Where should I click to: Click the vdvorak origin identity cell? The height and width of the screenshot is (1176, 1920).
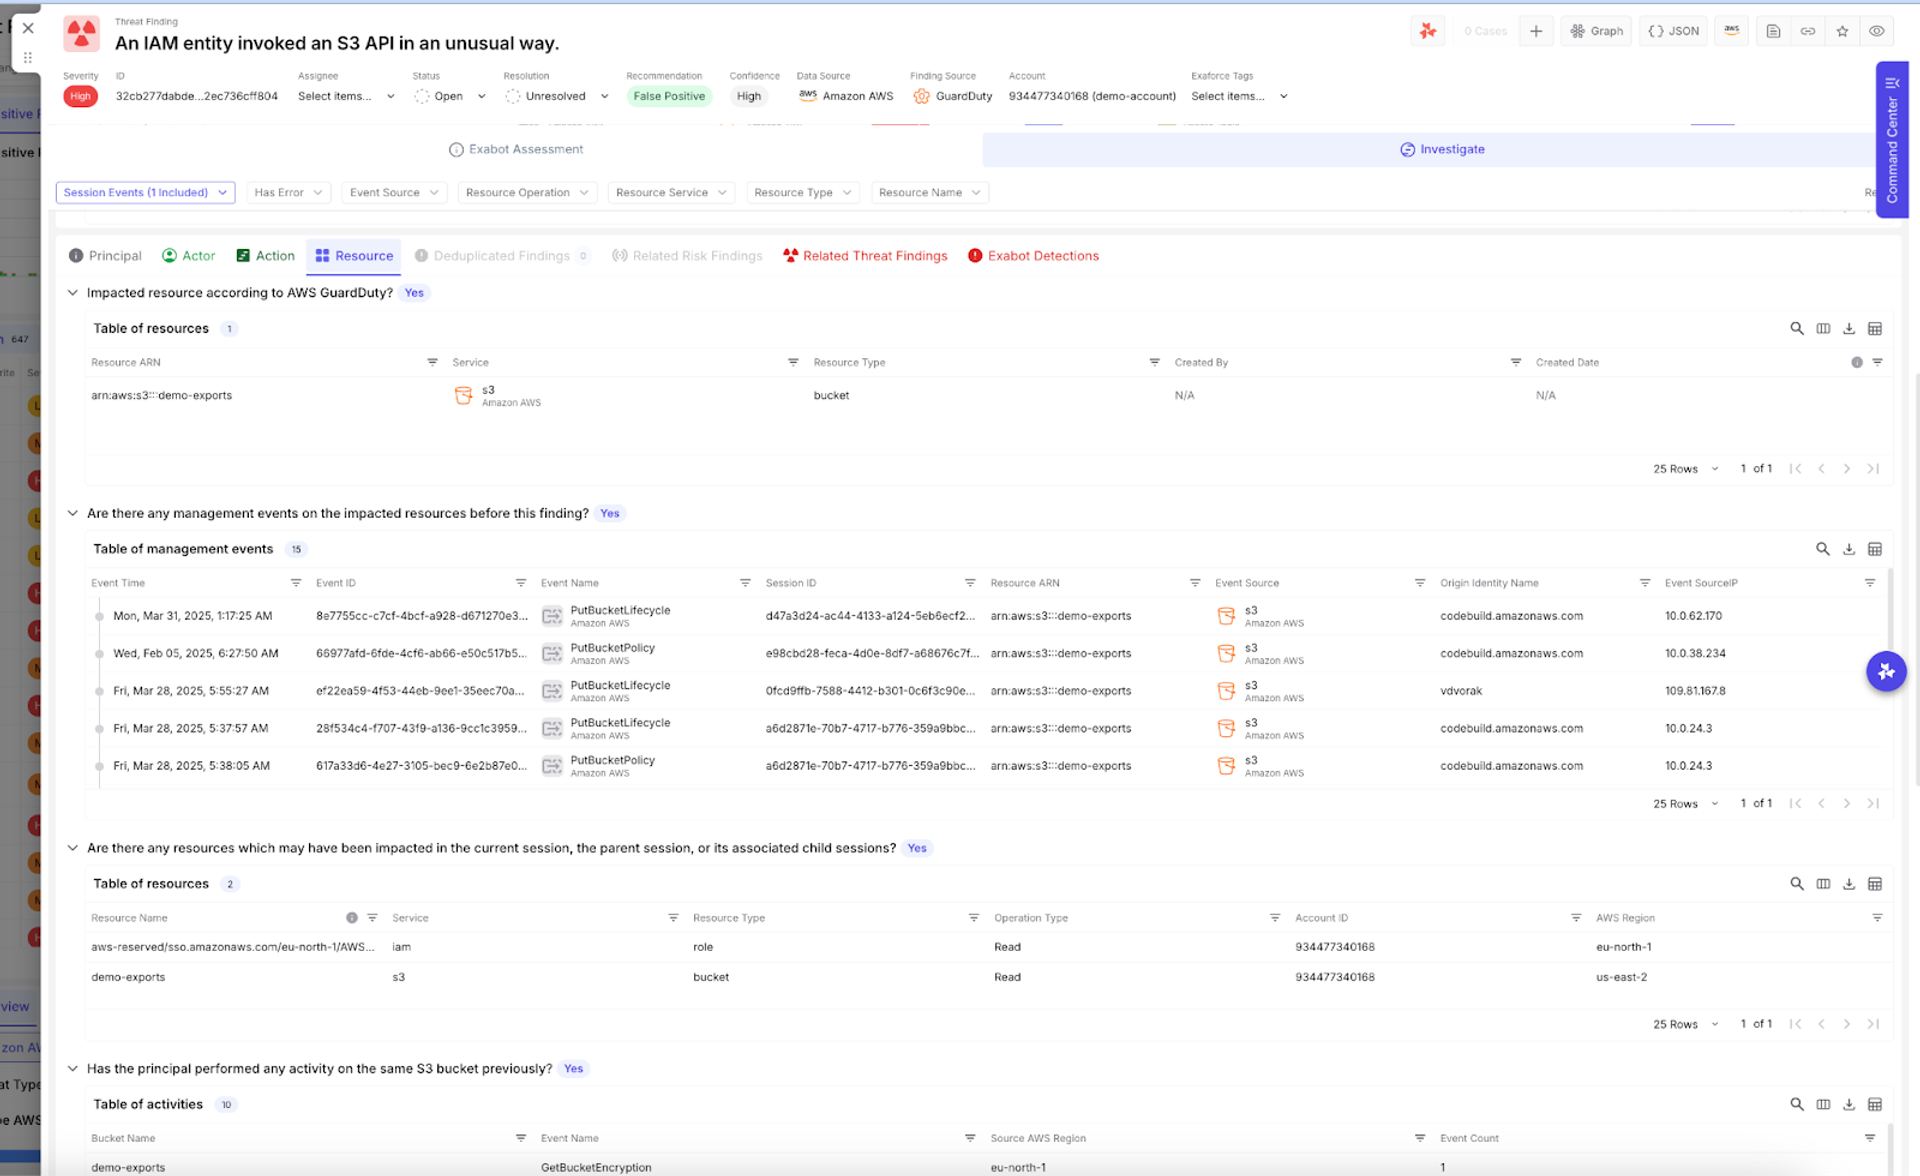pyautogui.click(x=1461, y=691)
